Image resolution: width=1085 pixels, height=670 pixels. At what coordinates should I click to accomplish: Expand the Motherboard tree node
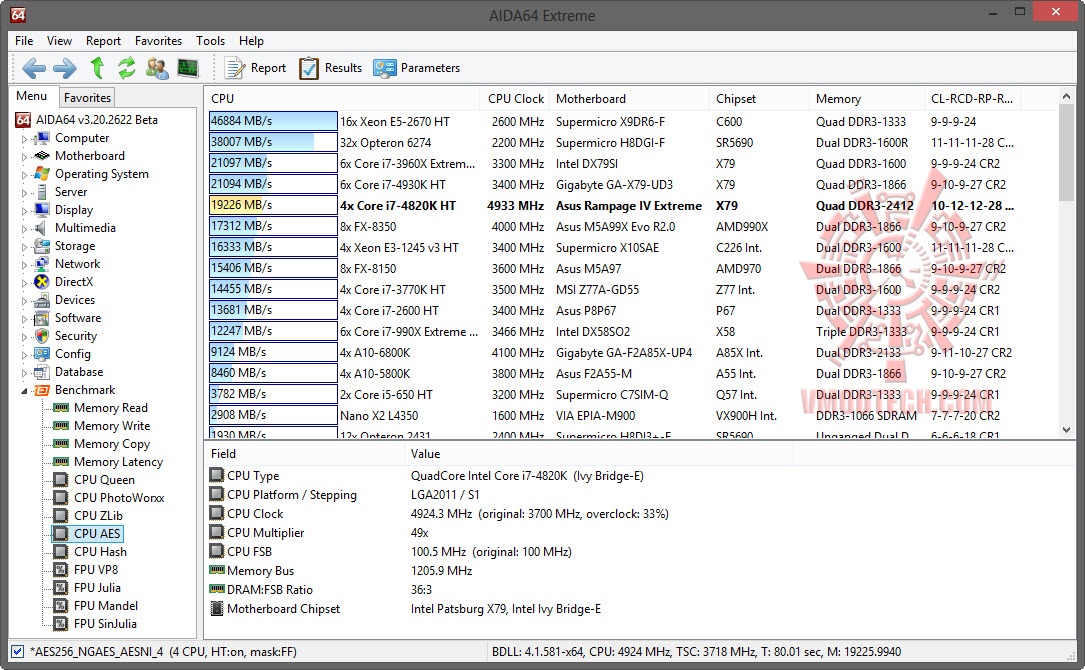click(24, 157)
